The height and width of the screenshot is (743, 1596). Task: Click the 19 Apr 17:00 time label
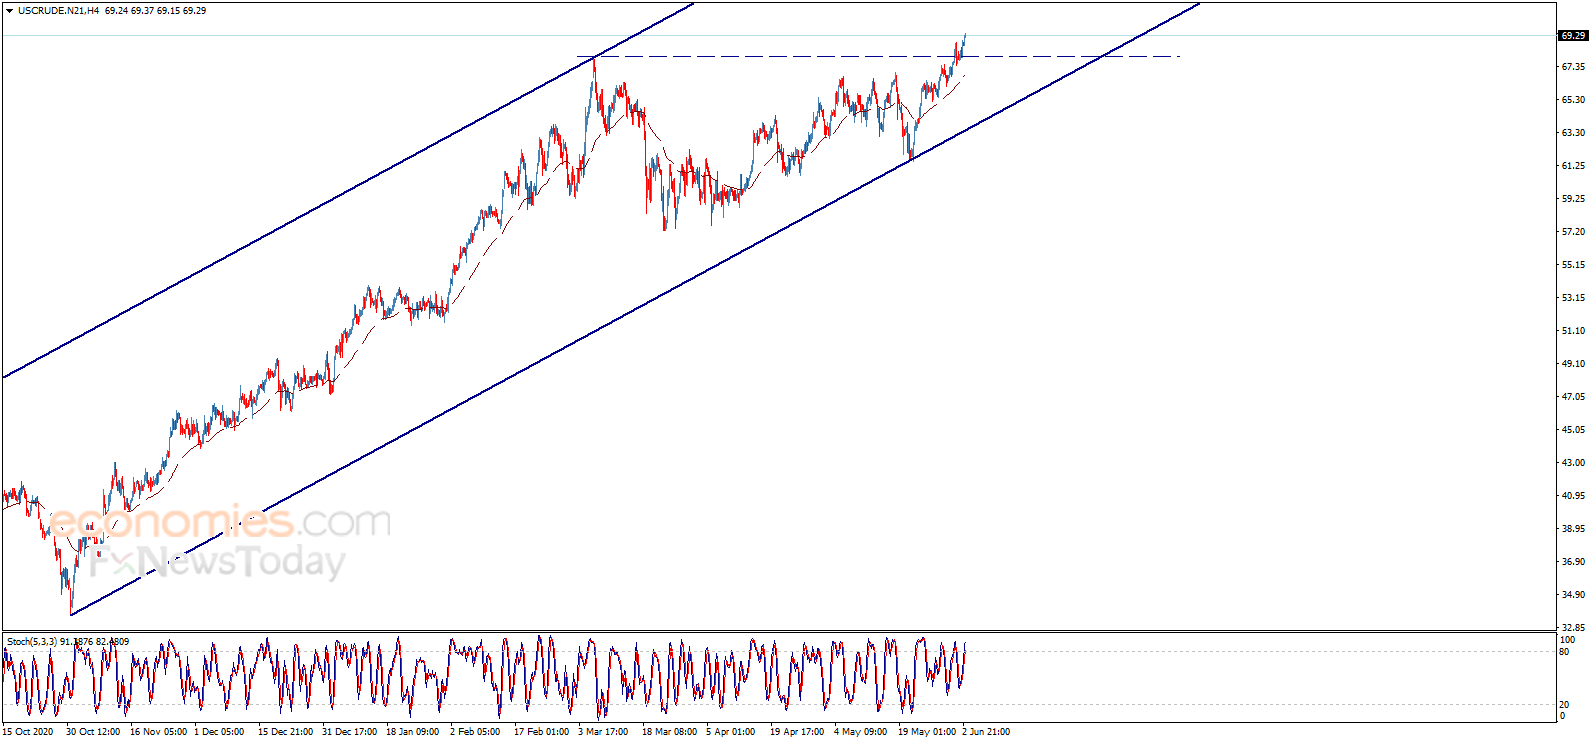tap(797, 732)
